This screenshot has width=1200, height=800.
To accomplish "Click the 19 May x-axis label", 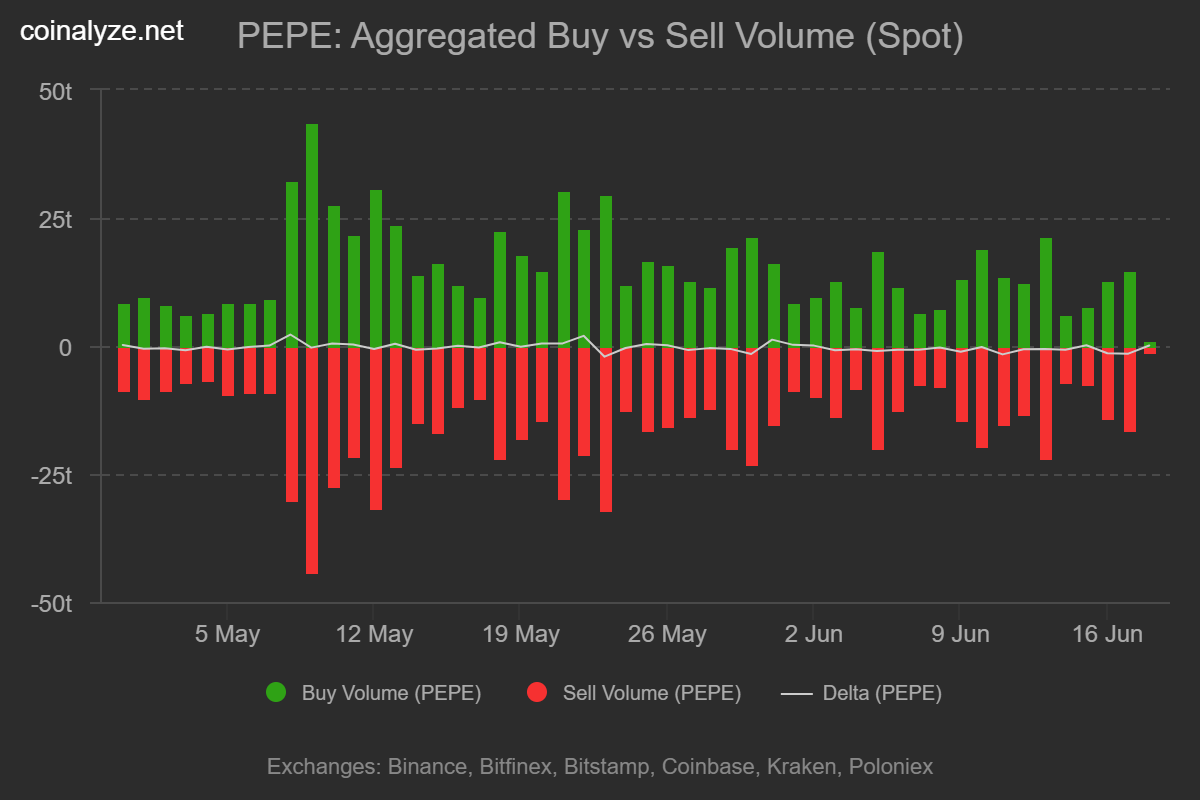I will (x=520, y=634).
